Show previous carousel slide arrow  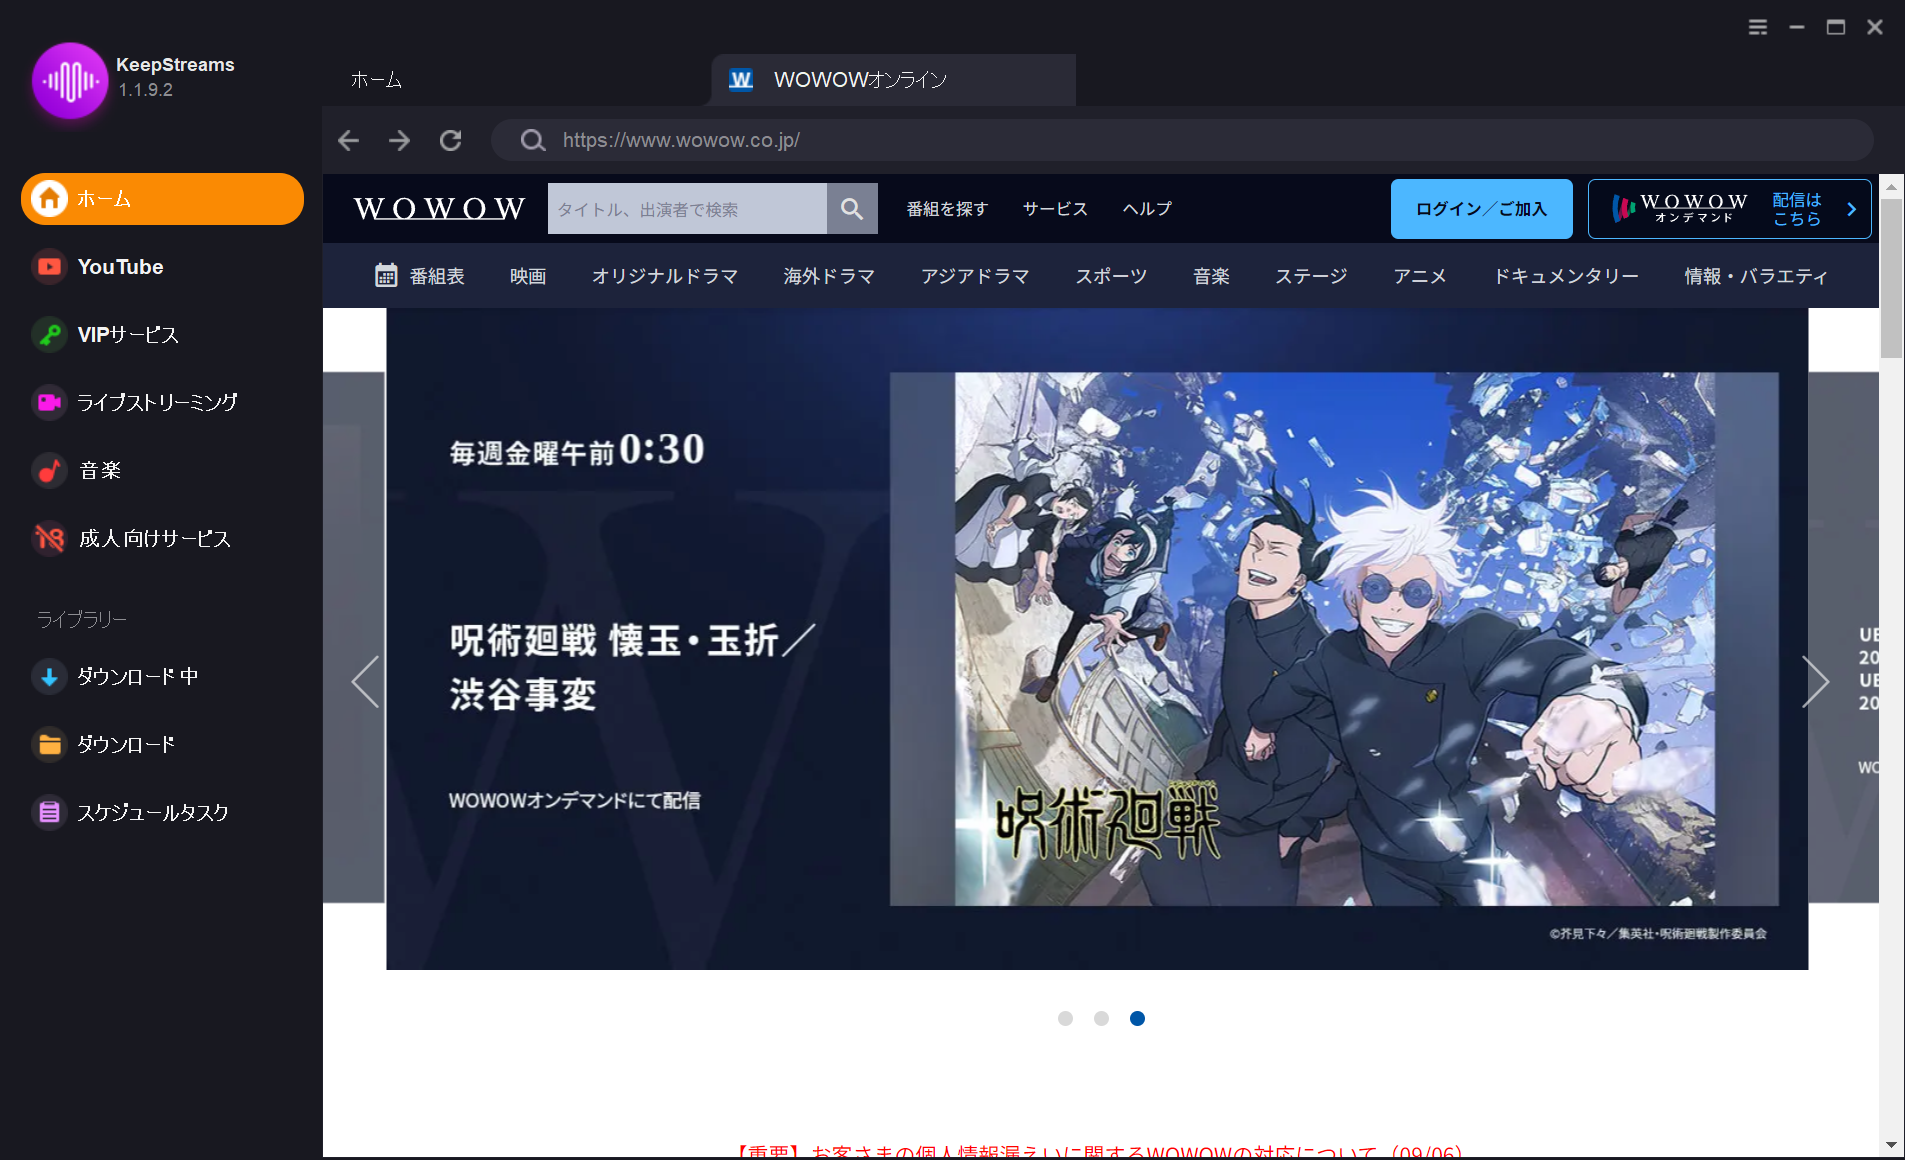pos(365,682)
